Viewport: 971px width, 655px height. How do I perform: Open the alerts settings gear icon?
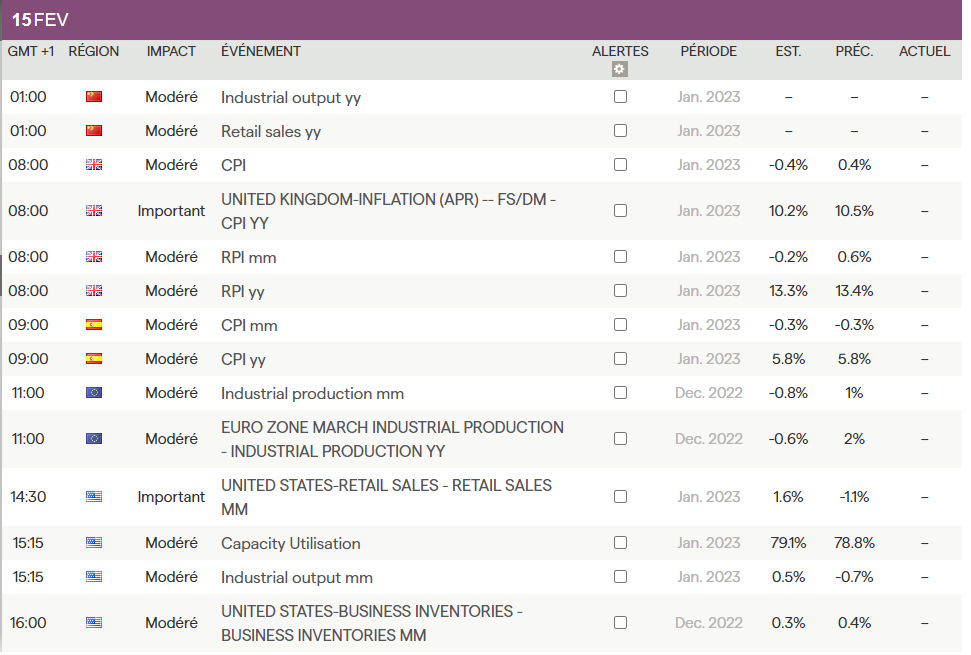pos(620,69)
